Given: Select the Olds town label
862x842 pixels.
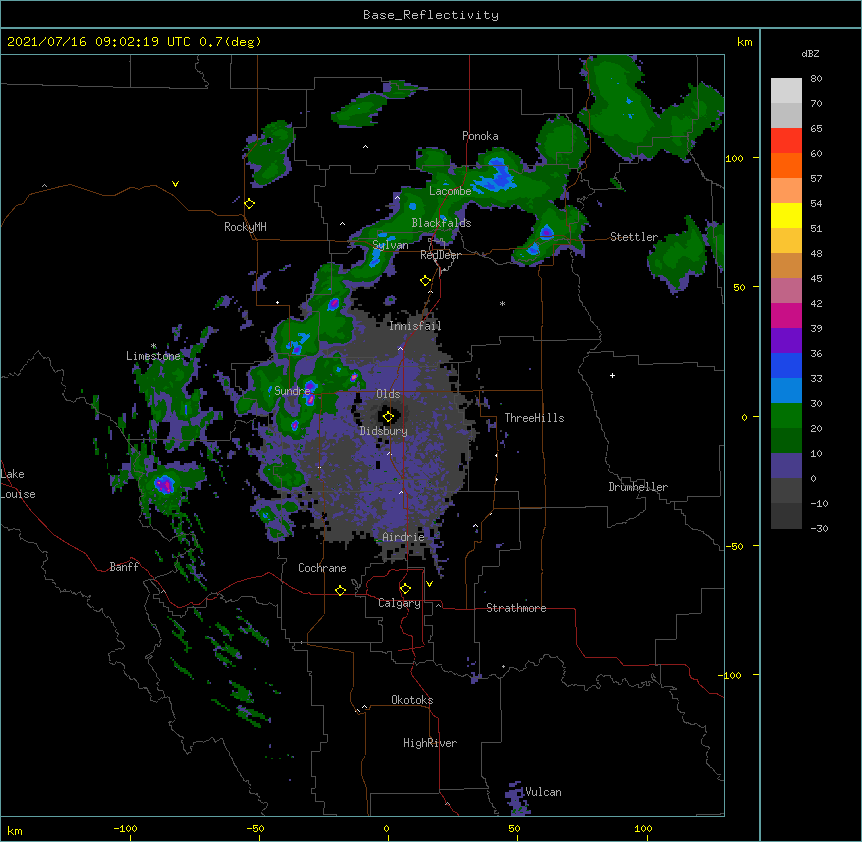Looking at the screenshot, I should tap(388, 394).
